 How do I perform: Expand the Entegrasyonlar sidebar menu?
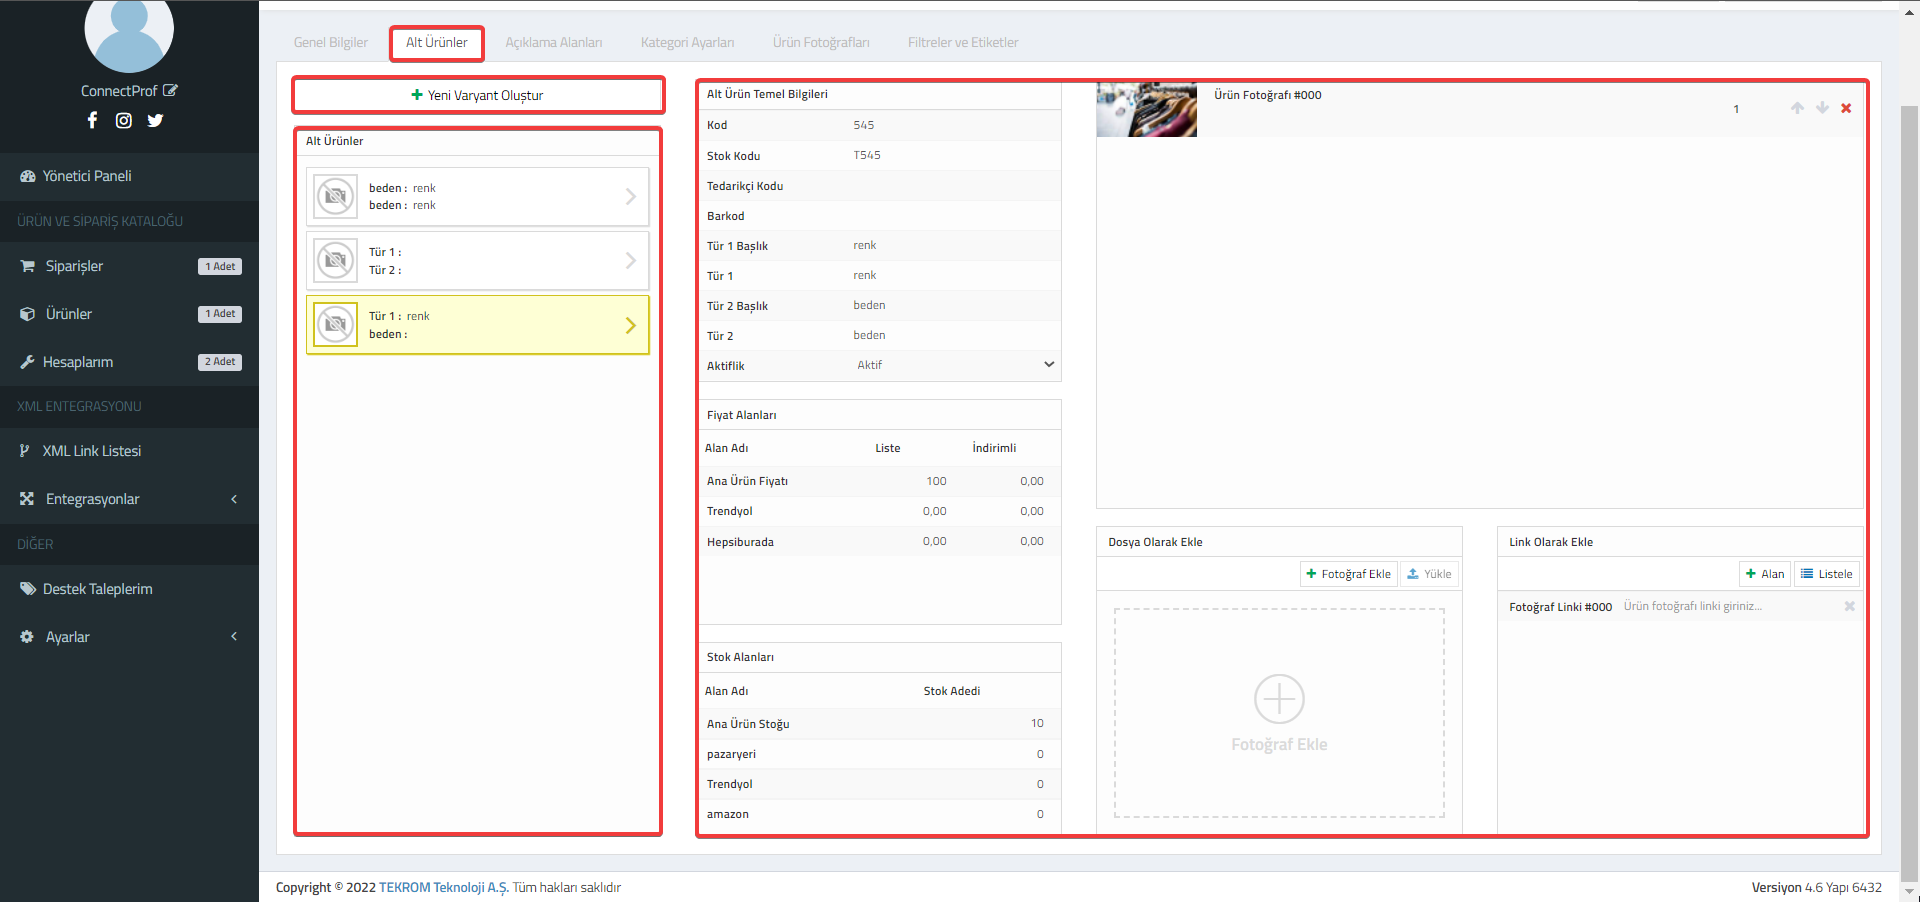click(129, 499)
